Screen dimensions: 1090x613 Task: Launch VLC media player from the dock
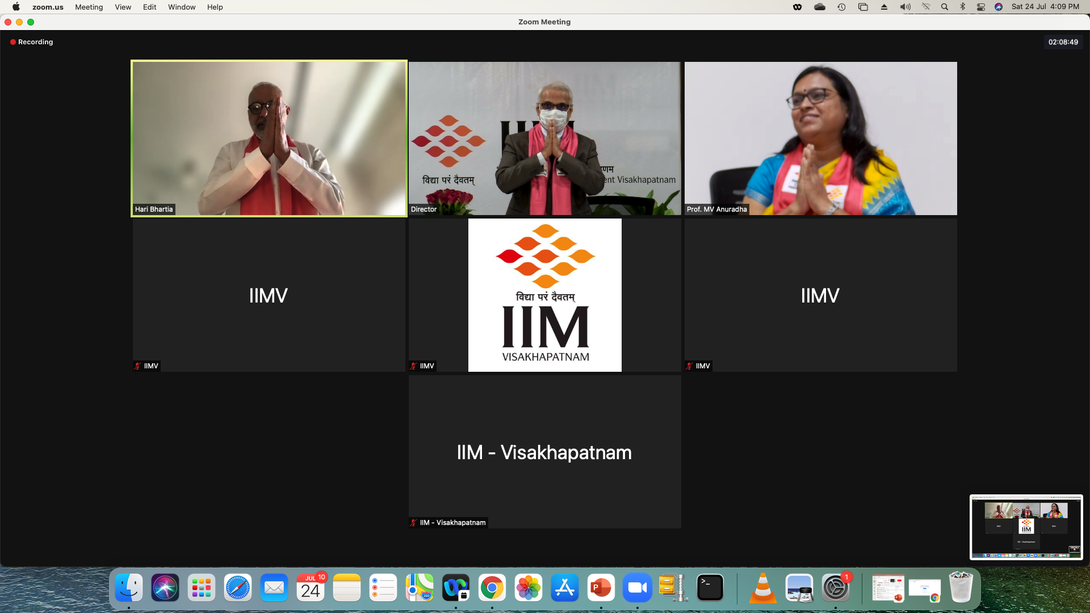(x=763, y=588)
